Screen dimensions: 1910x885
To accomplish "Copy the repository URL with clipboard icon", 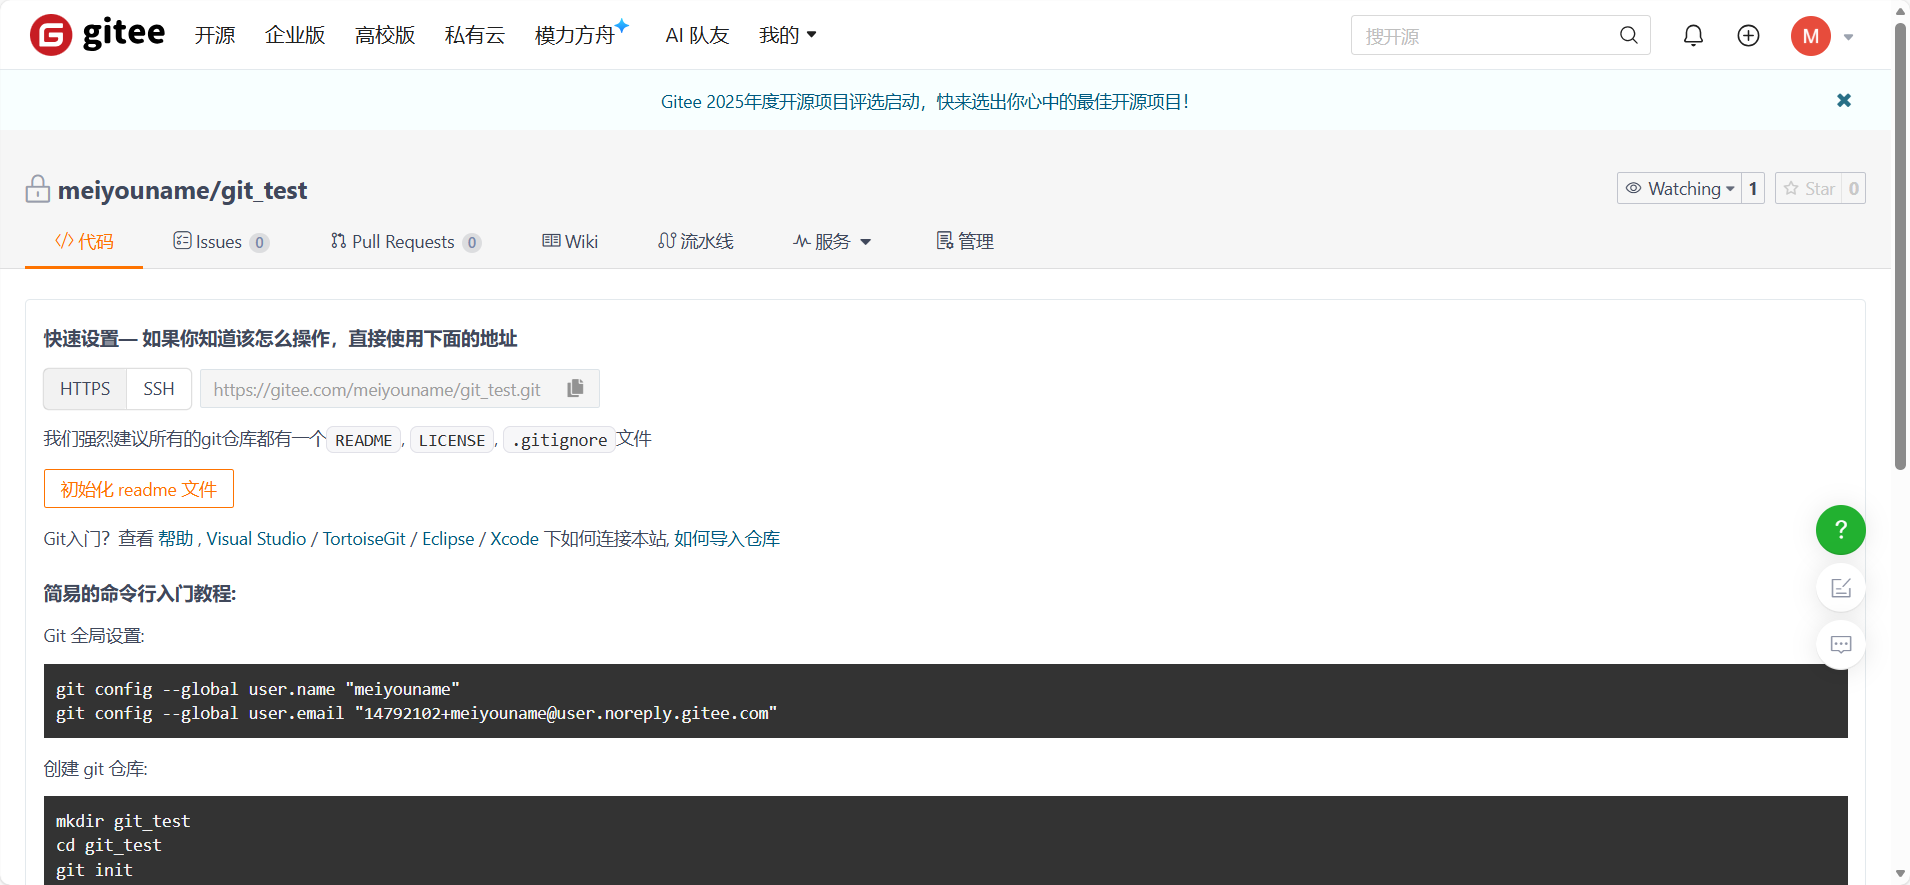I will 575,388.
